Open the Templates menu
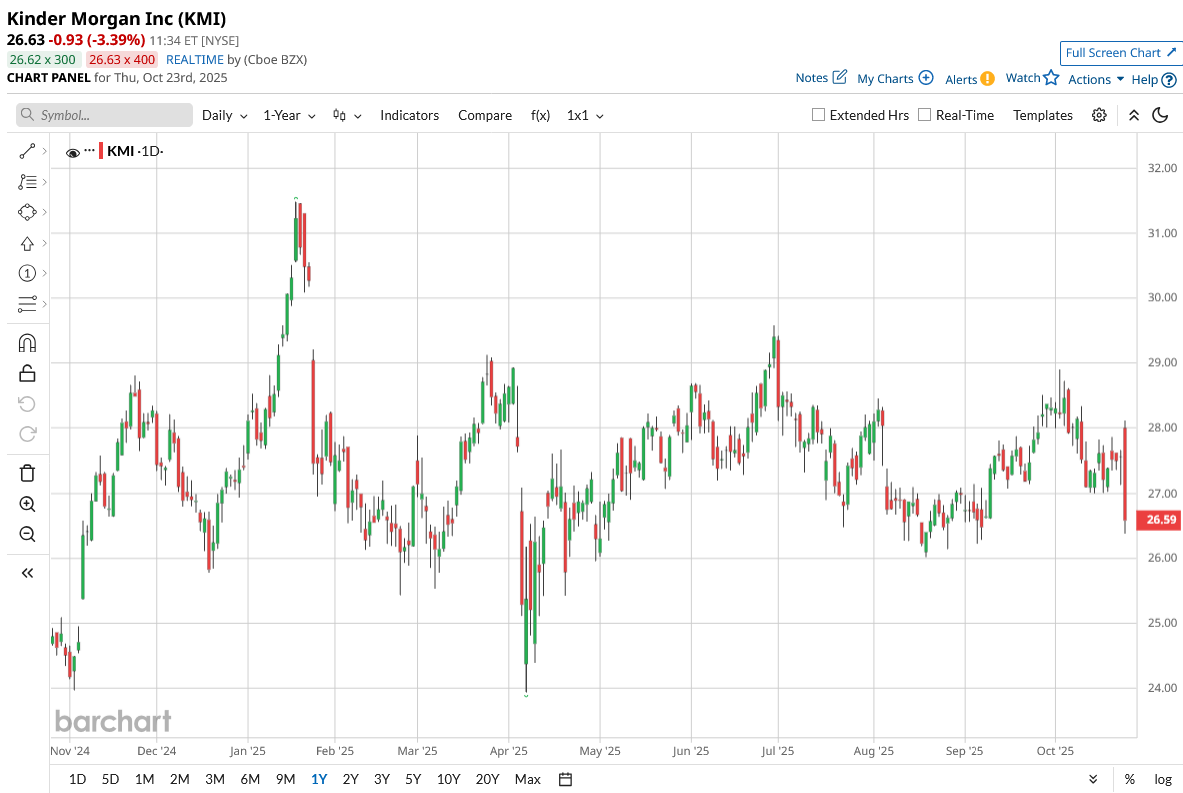 (x=1043, y=115)
